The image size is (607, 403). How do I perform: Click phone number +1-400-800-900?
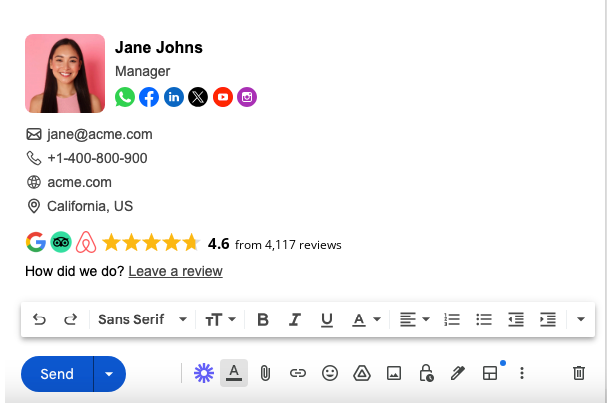click(97, 158)
